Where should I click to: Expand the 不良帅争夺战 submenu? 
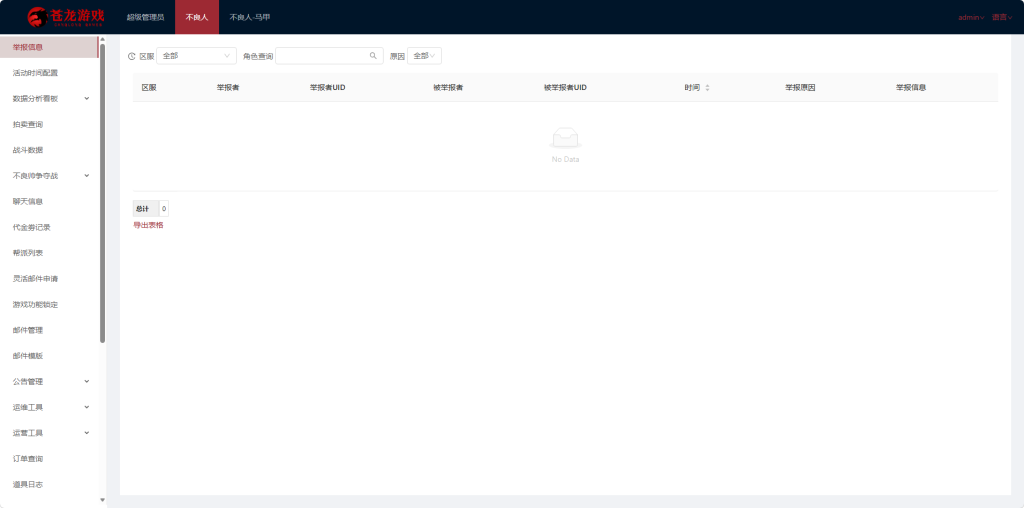tap(51, 176)
